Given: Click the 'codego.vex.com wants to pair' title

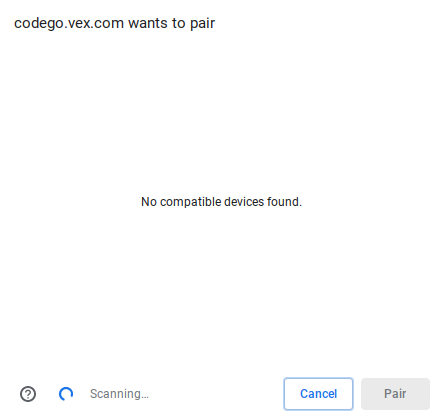Looking at the screenshot, I should coord(114,23).
